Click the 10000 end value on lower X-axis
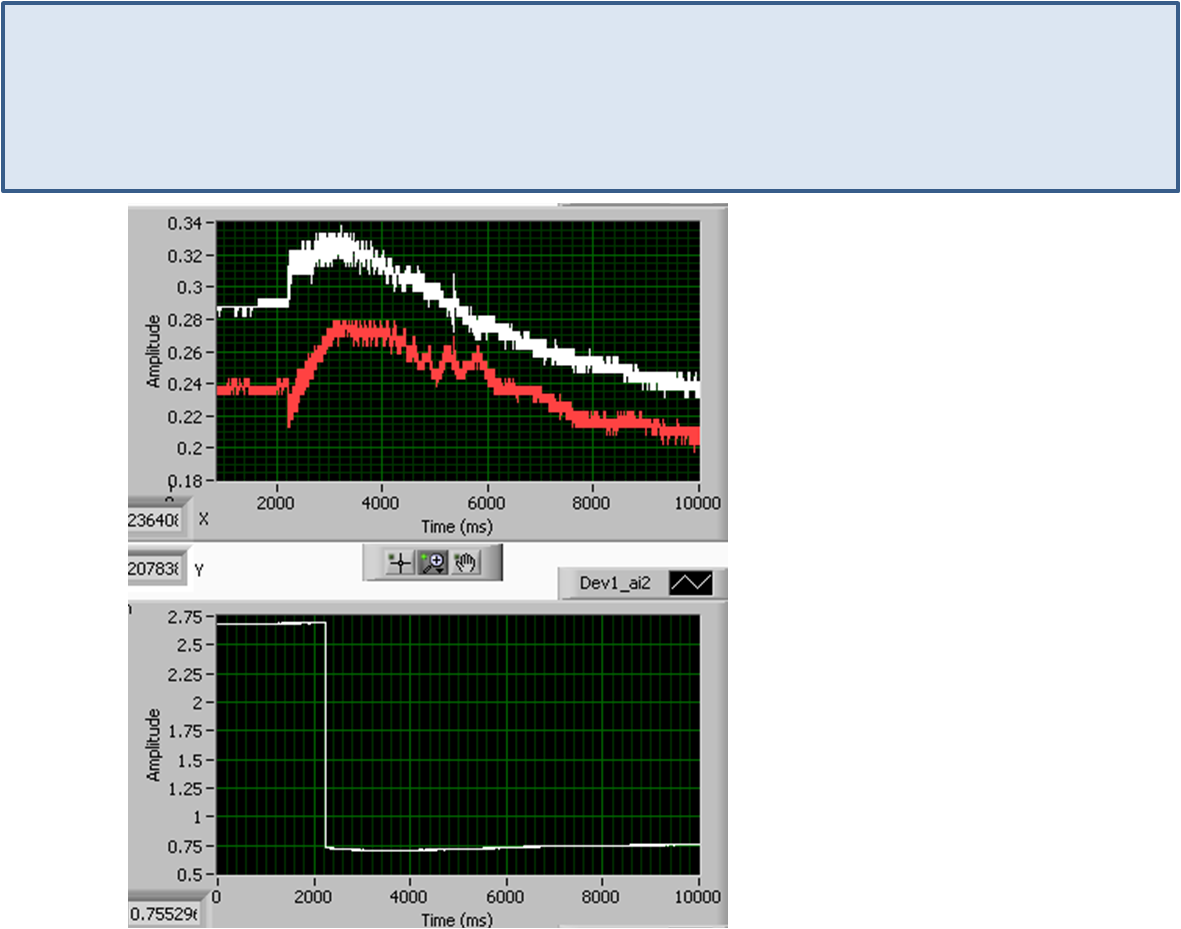This screenshot has width=1181, height=929. coord(698,896)
